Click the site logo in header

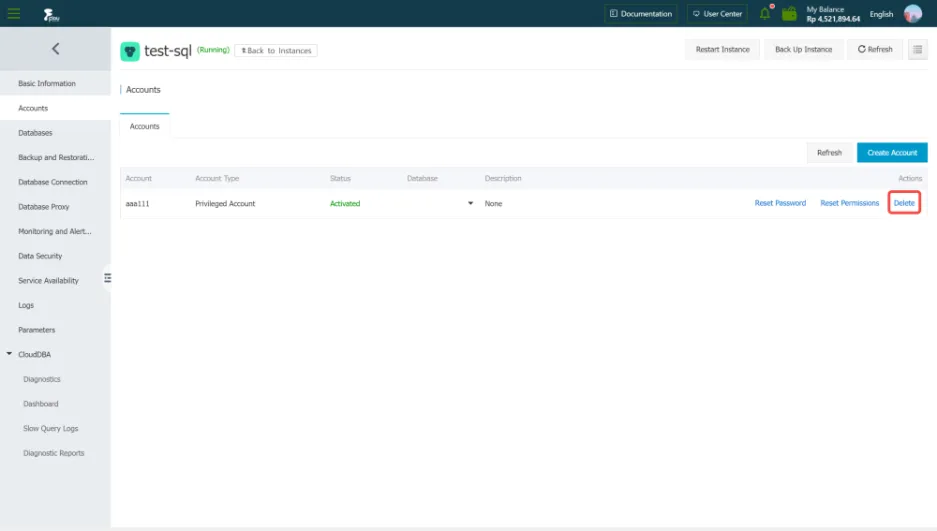click(x=51, y=14)
